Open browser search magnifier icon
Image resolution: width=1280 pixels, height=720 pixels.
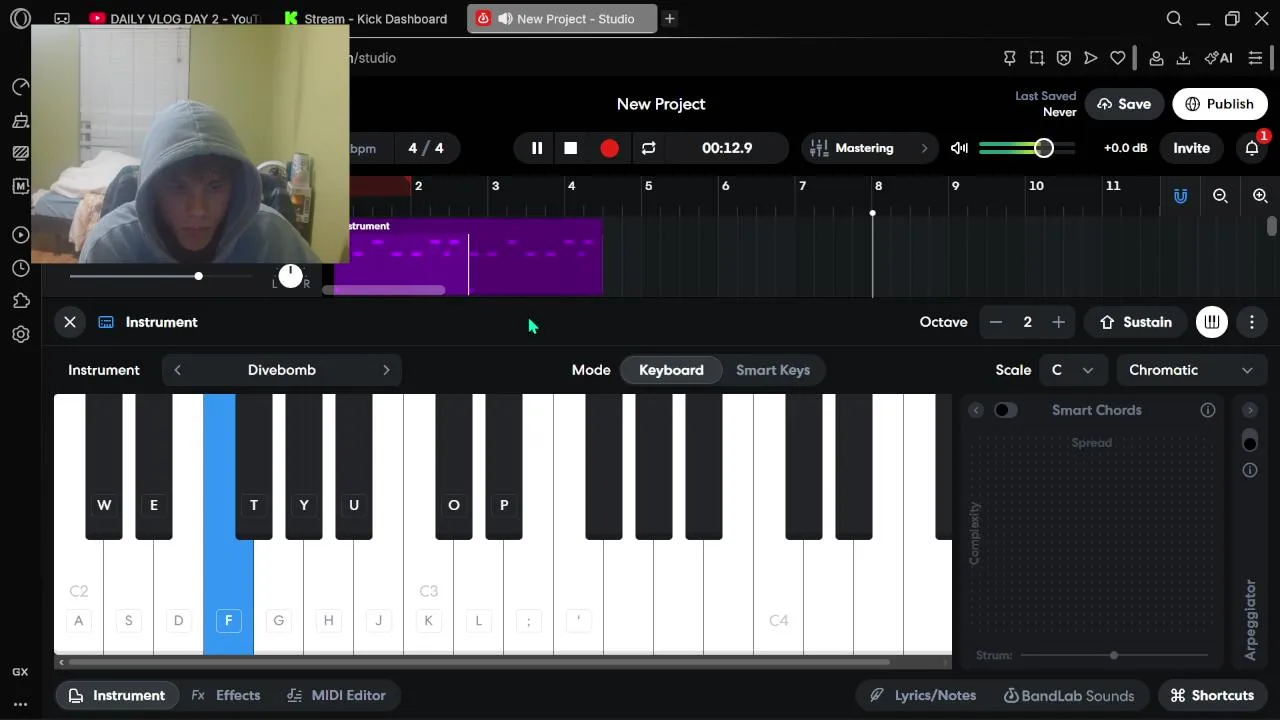(1174, 18)
